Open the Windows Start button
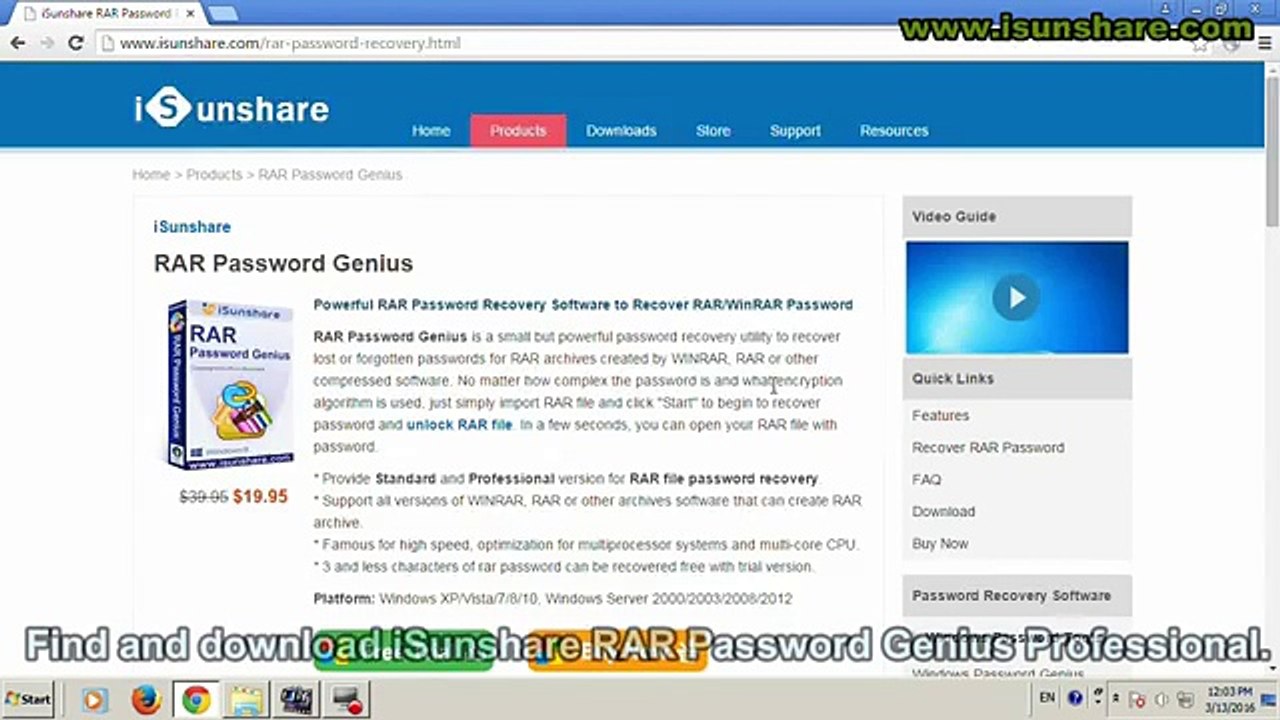 pyautogui.click(x=28, y=699)
